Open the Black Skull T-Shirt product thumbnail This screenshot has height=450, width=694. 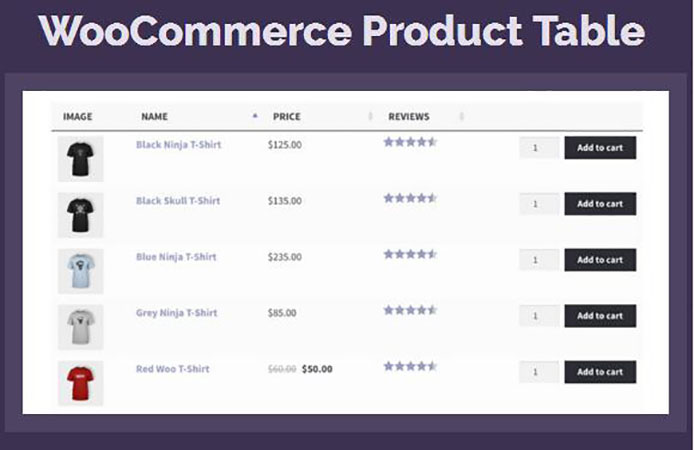pos(80,214)
